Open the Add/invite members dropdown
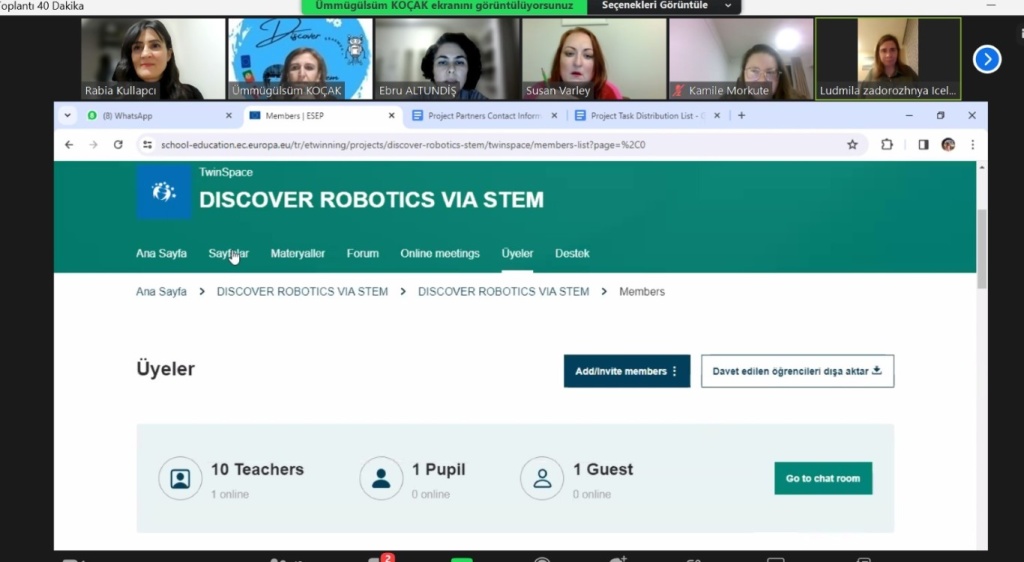The height and width of the screenshot is (562, 1024). click(626, 371)
